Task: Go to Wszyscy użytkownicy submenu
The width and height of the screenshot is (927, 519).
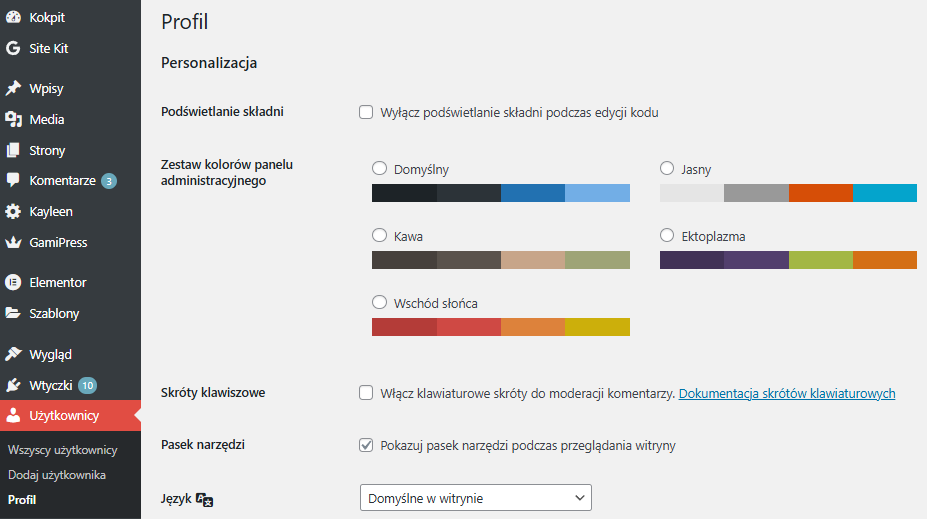Action: 62,450
